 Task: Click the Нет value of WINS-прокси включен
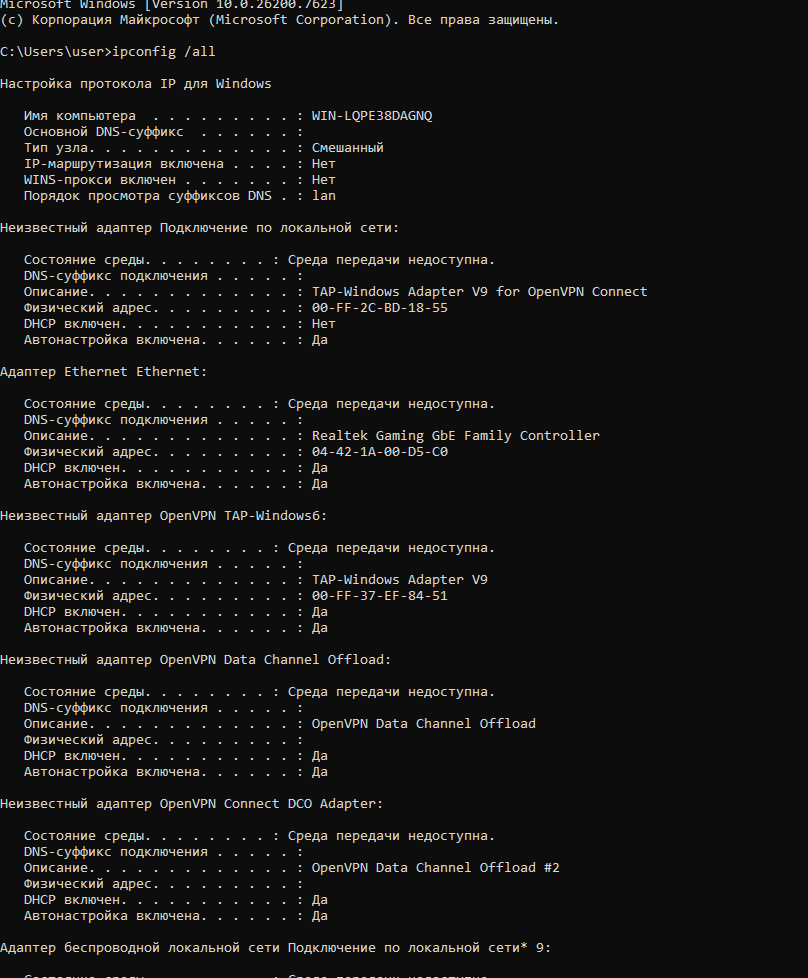[x=323, y=179]
